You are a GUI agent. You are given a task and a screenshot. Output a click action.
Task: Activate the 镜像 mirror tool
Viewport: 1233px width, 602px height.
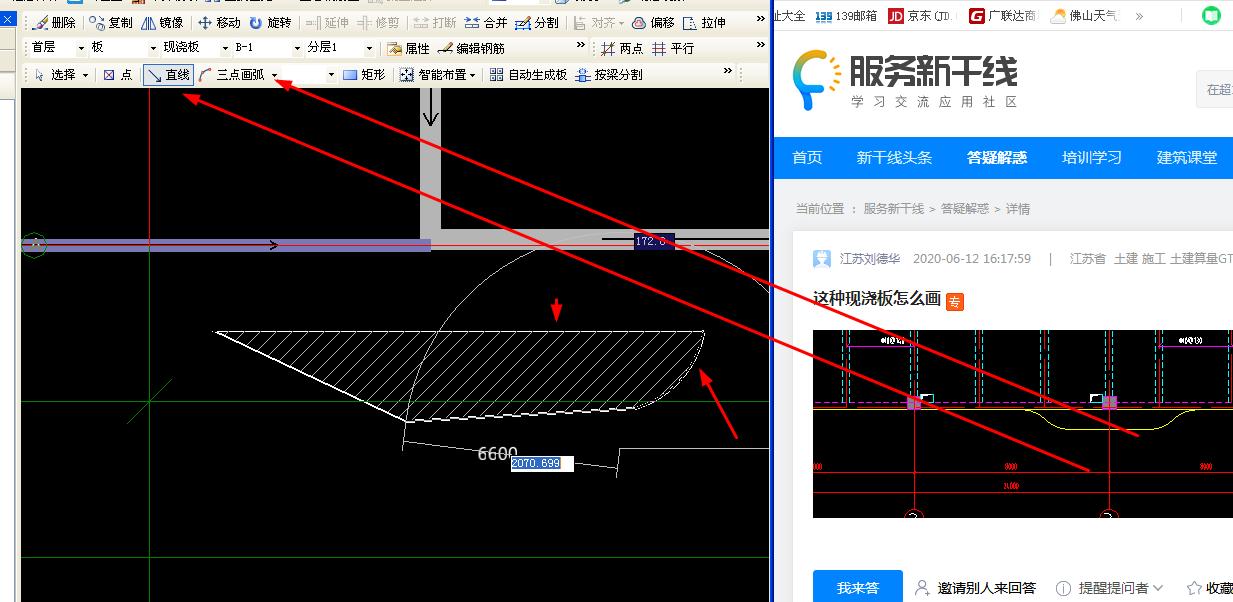162,23
